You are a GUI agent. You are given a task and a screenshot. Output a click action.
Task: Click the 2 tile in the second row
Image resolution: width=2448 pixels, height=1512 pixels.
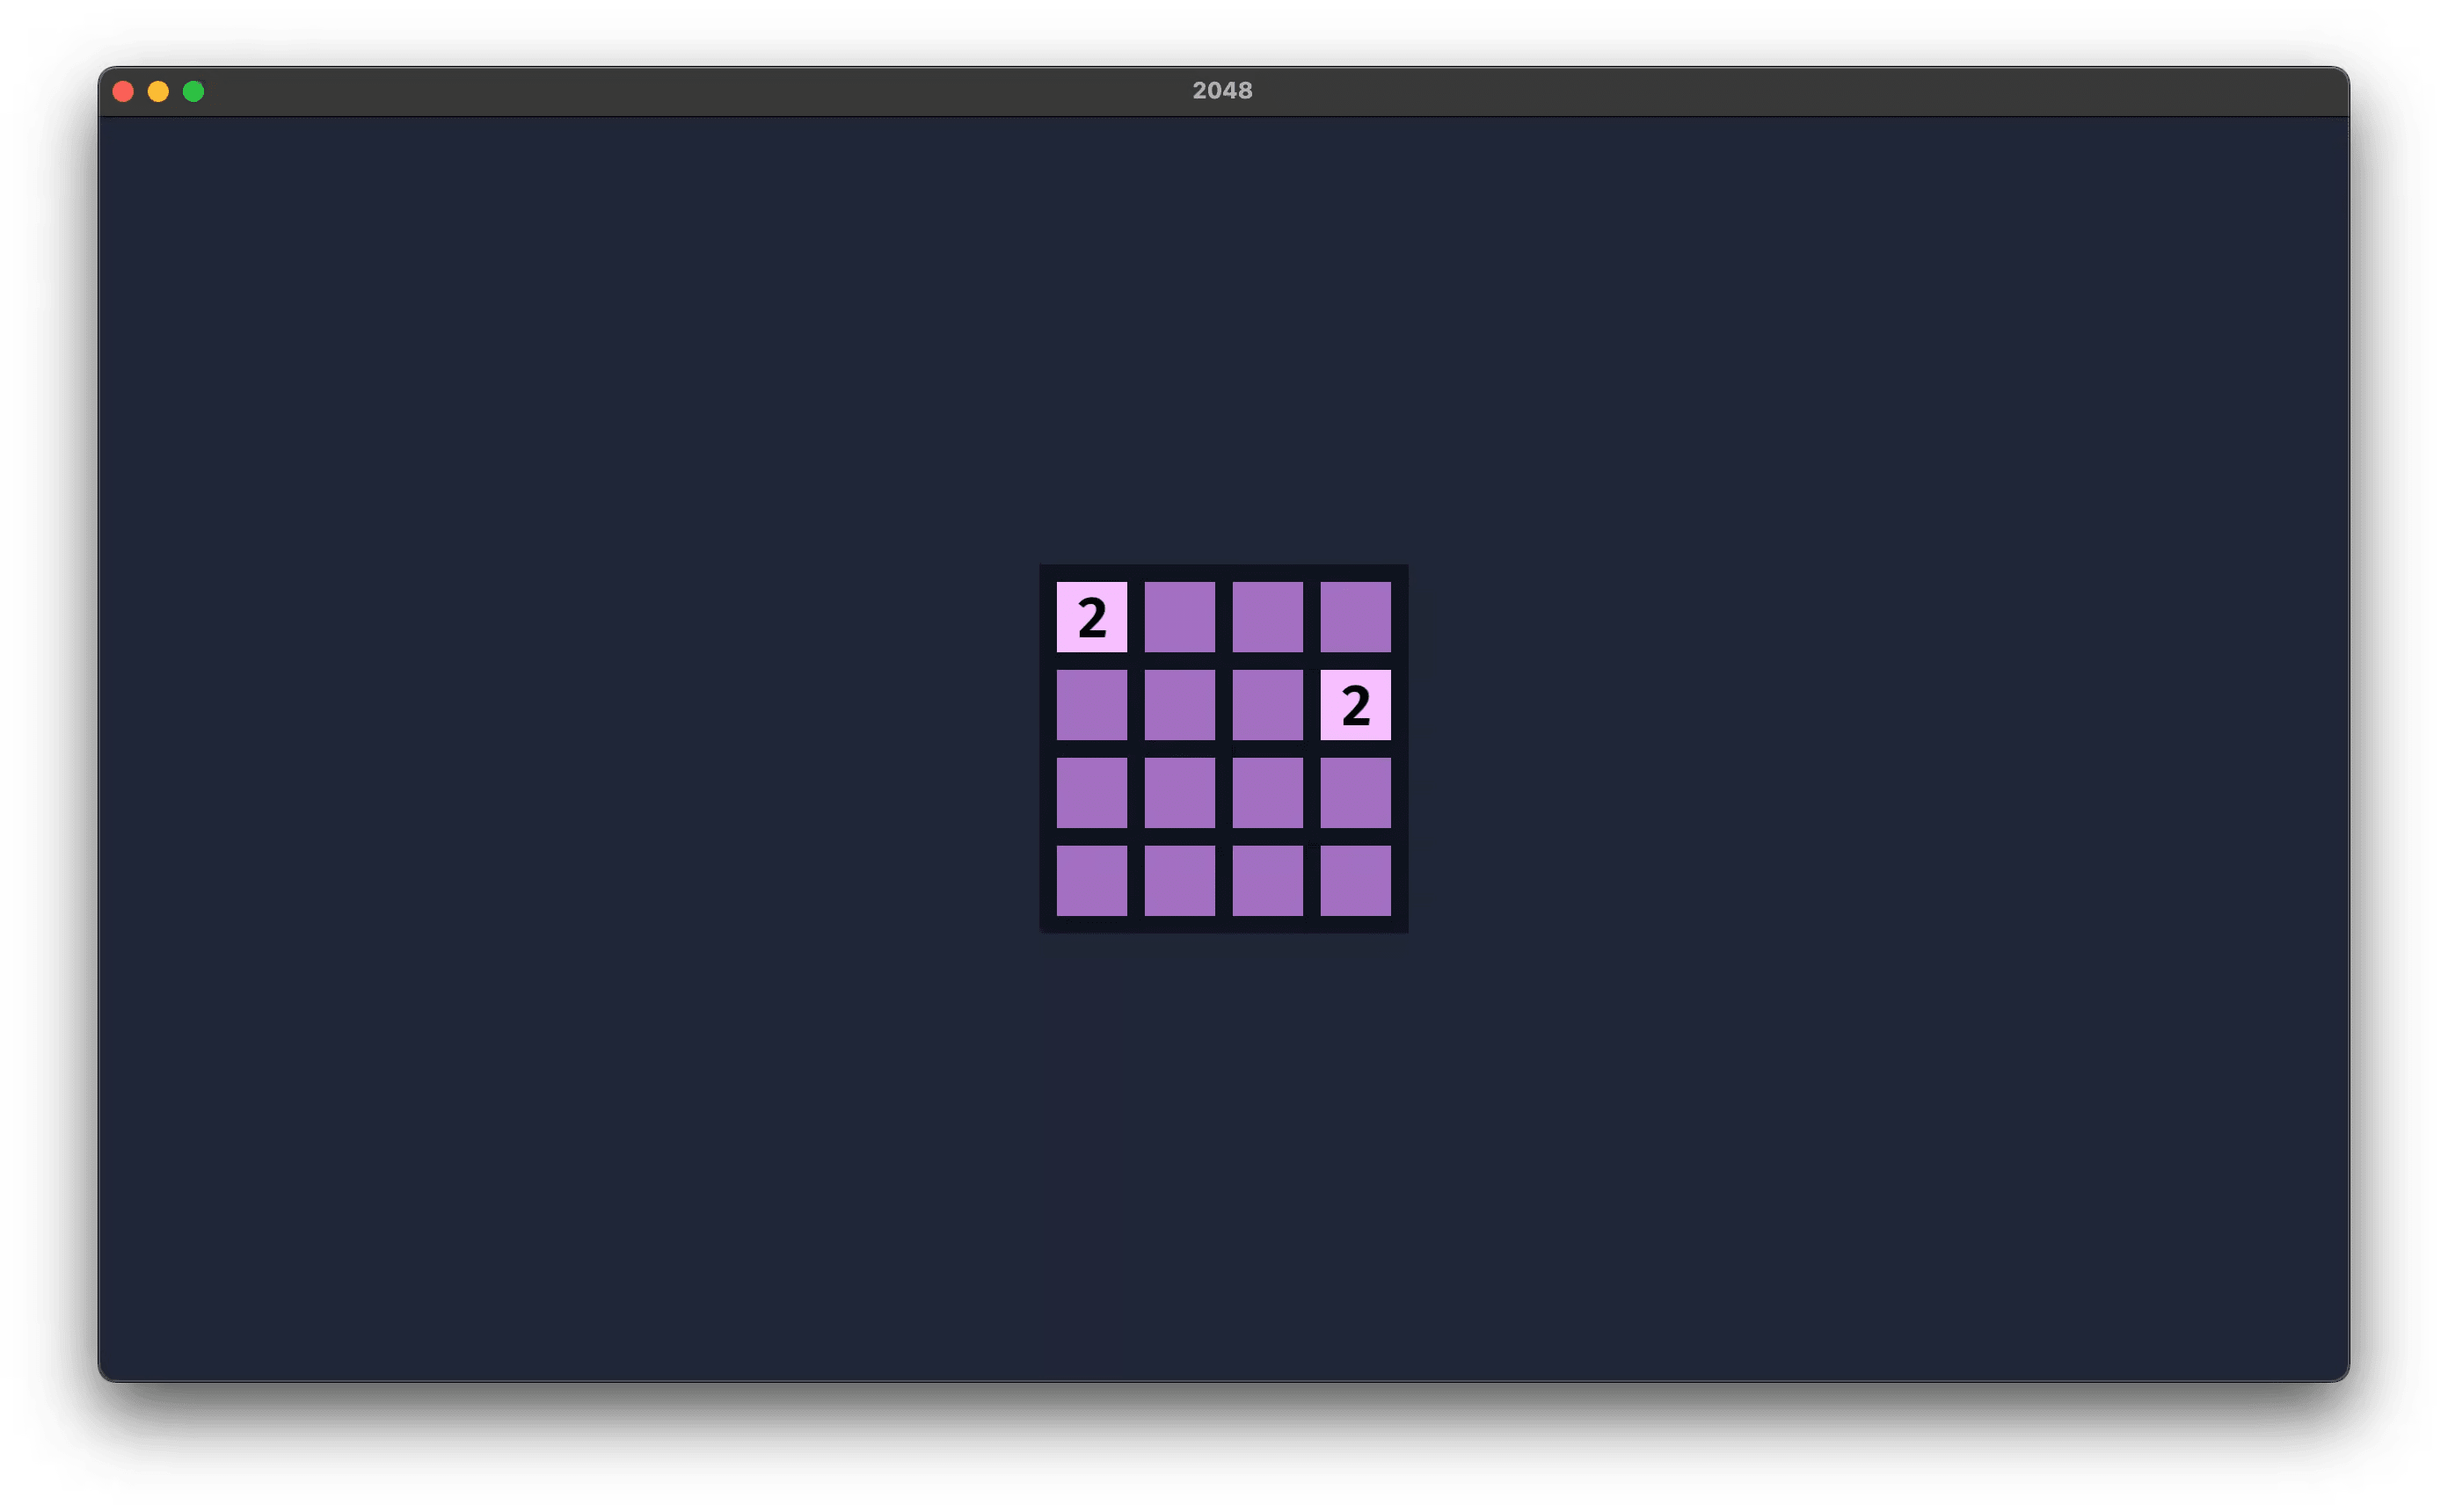(1356, 705)
